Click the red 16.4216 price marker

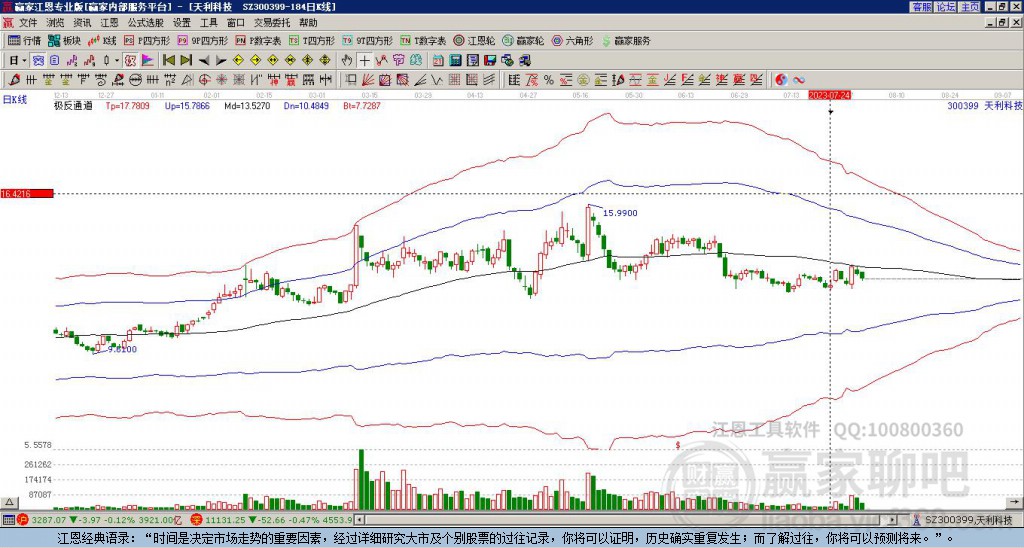(27, 193)
